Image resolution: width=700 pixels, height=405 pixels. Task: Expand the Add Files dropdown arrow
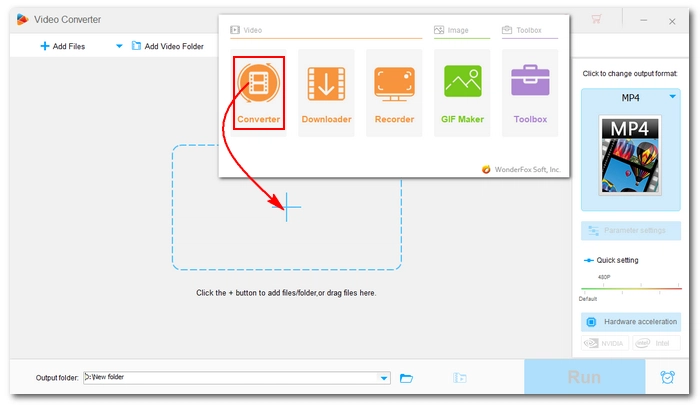coord(119,46)
